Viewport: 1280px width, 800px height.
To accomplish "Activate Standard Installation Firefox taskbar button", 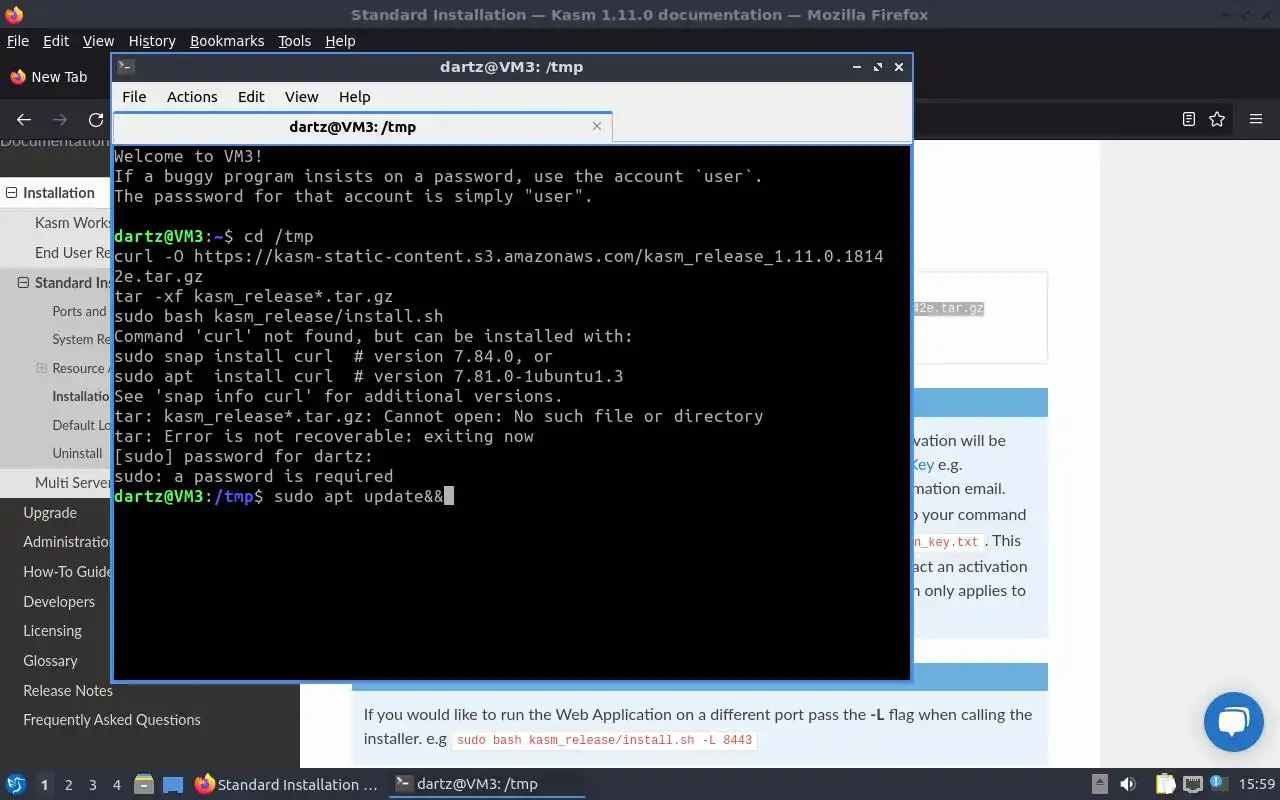I will point(287,785).
